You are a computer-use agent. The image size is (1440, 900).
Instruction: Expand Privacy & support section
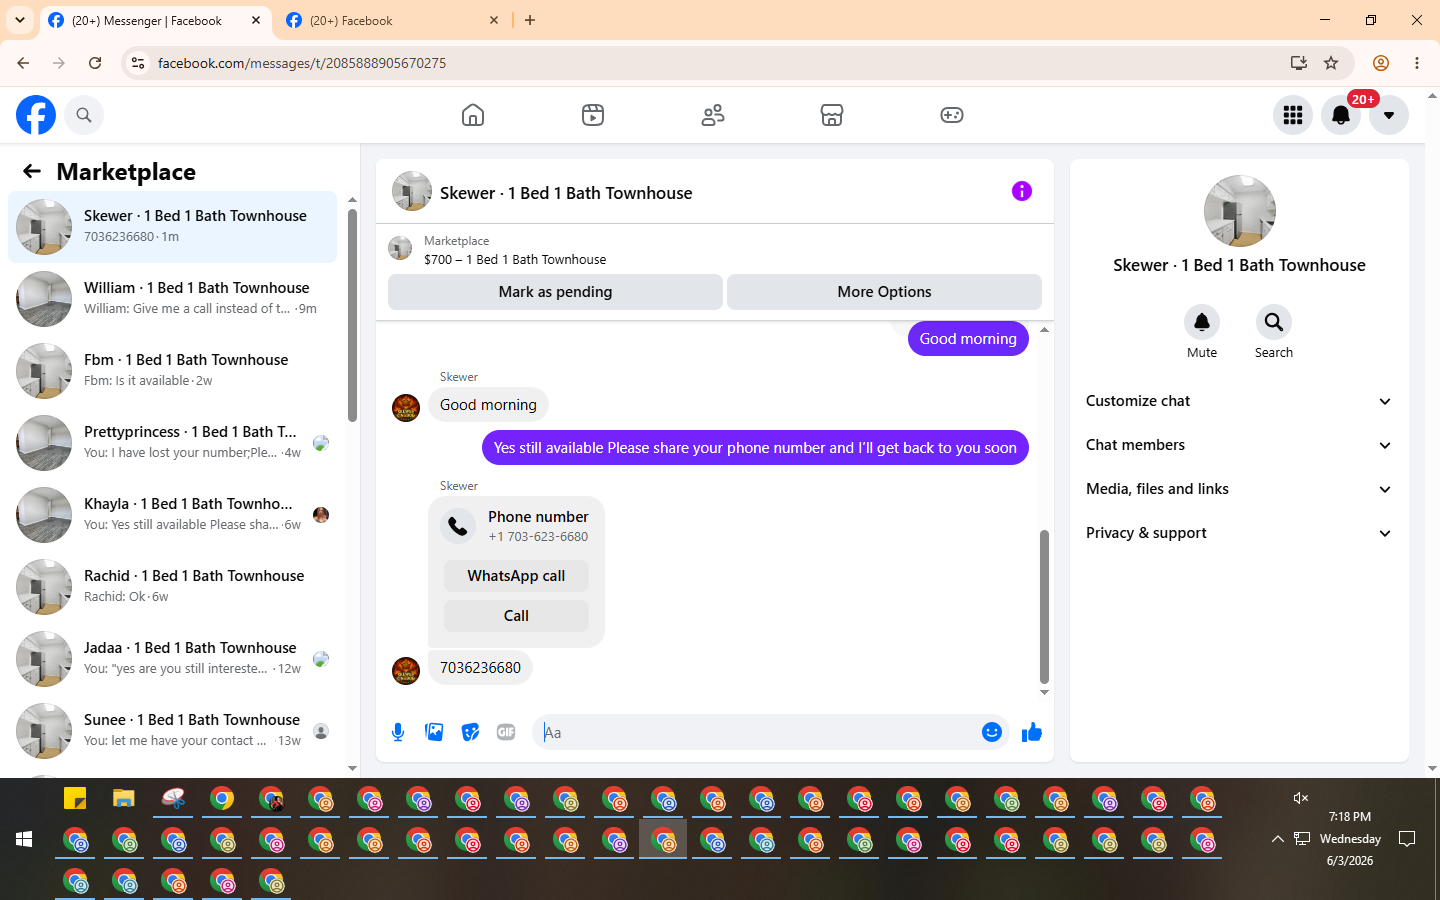pyautogui.click(x=1239, y=533)
